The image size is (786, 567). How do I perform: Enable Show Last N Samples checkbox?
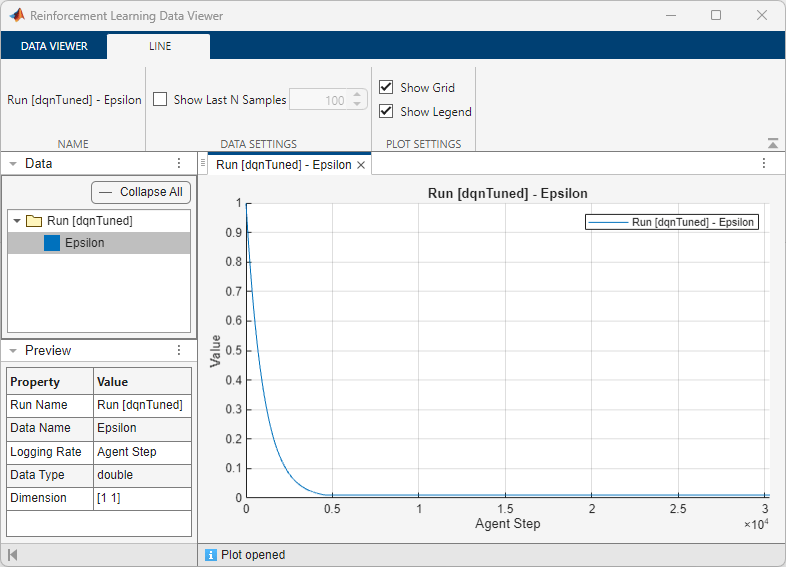point(160,100)
